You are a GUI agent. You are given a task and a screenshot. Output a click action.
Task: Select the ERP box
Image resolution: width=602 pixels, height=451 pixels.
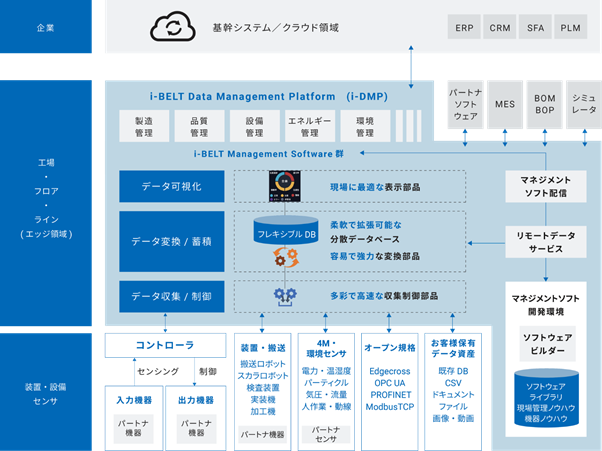(x=464, y=27)
